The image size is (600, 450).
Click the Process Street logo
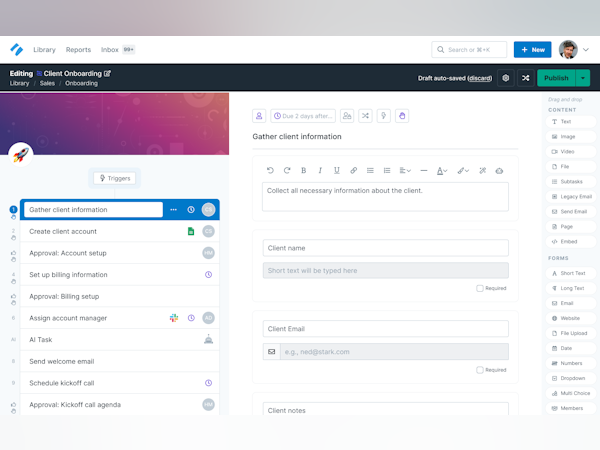coord(16,49)
